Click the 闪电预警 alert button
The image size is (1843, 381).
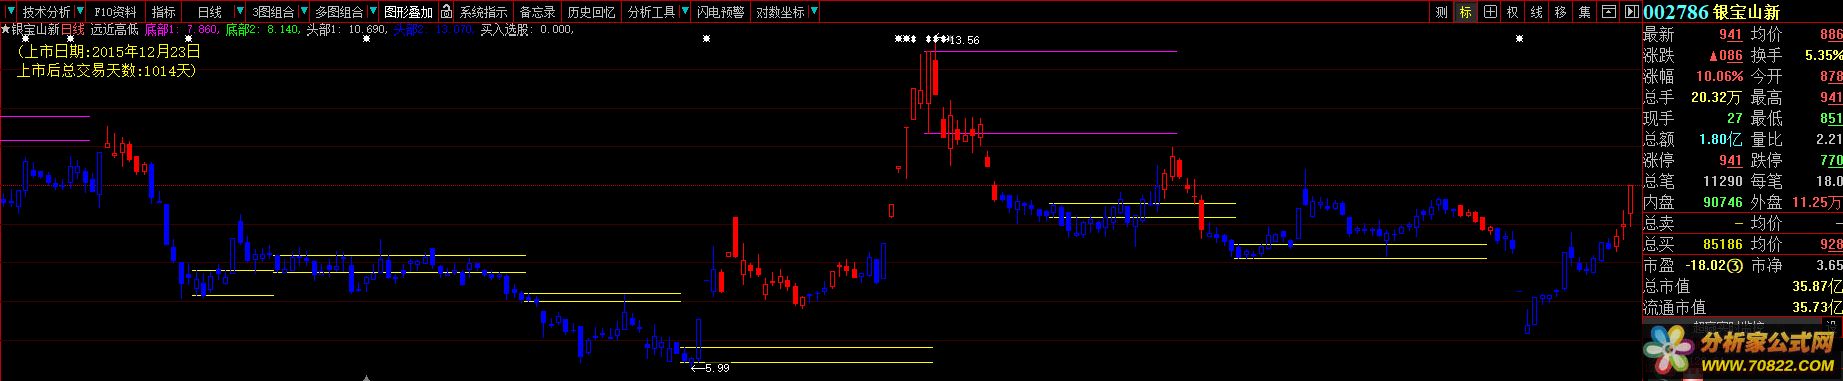(x=721, y=12)
